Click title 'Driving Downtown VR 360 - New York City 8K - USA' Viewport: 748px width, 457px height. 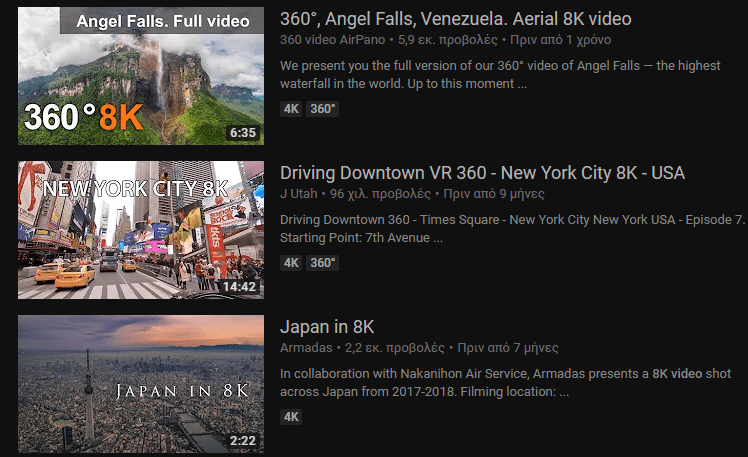point(482,173)
